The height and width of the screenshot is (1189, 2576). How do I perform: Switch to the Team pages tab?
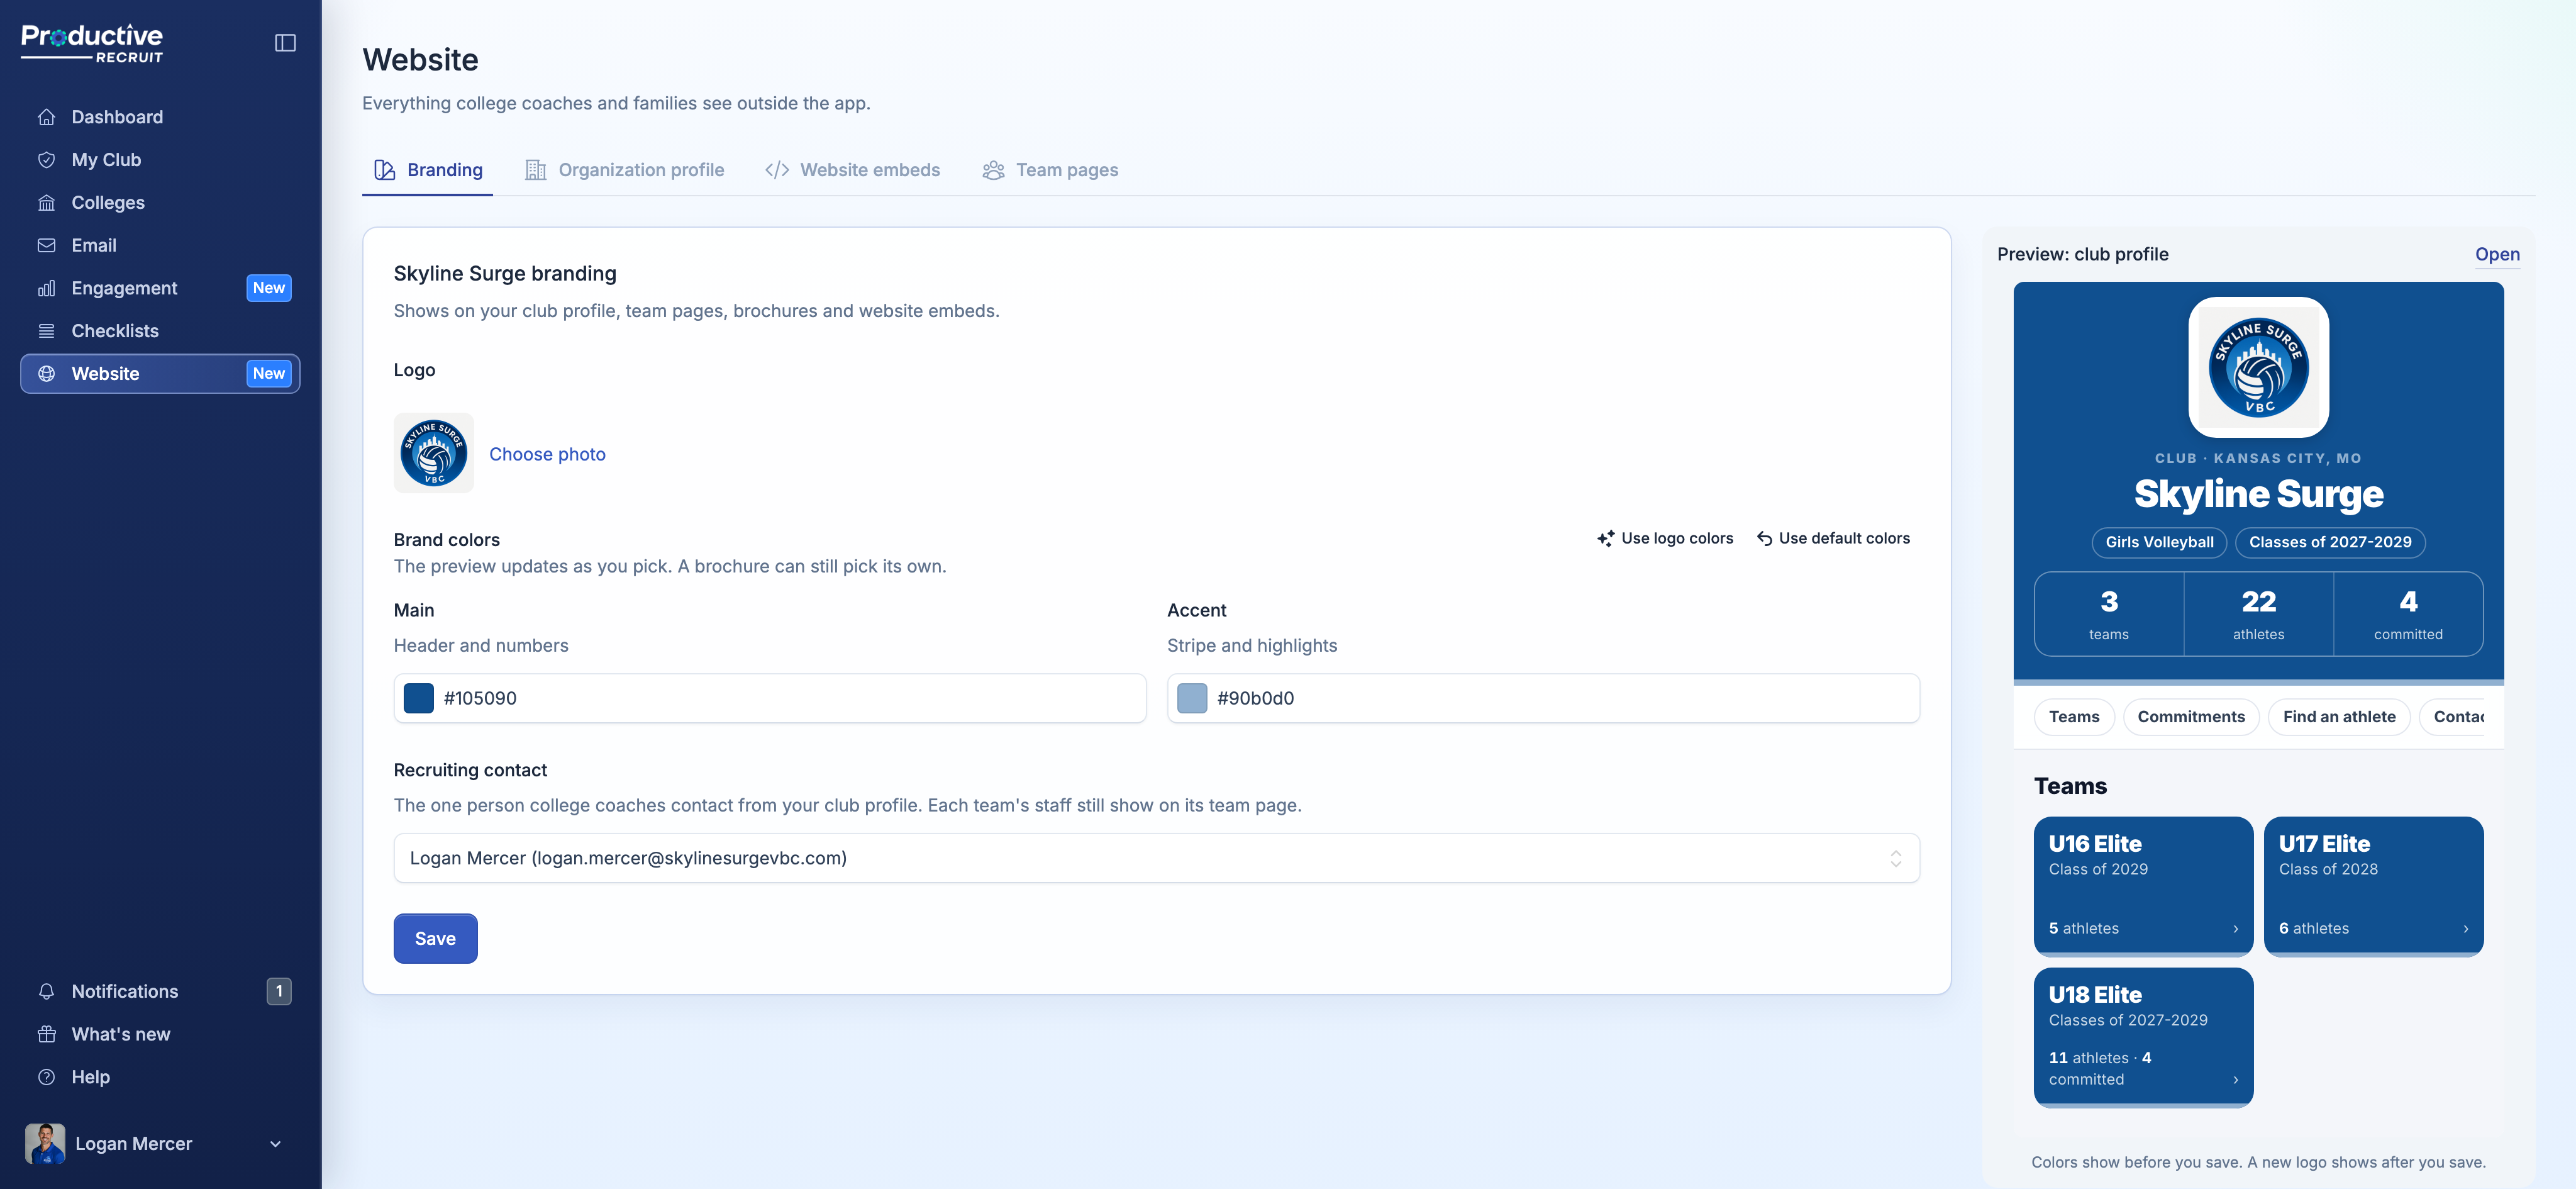[x=1050, y=170]
